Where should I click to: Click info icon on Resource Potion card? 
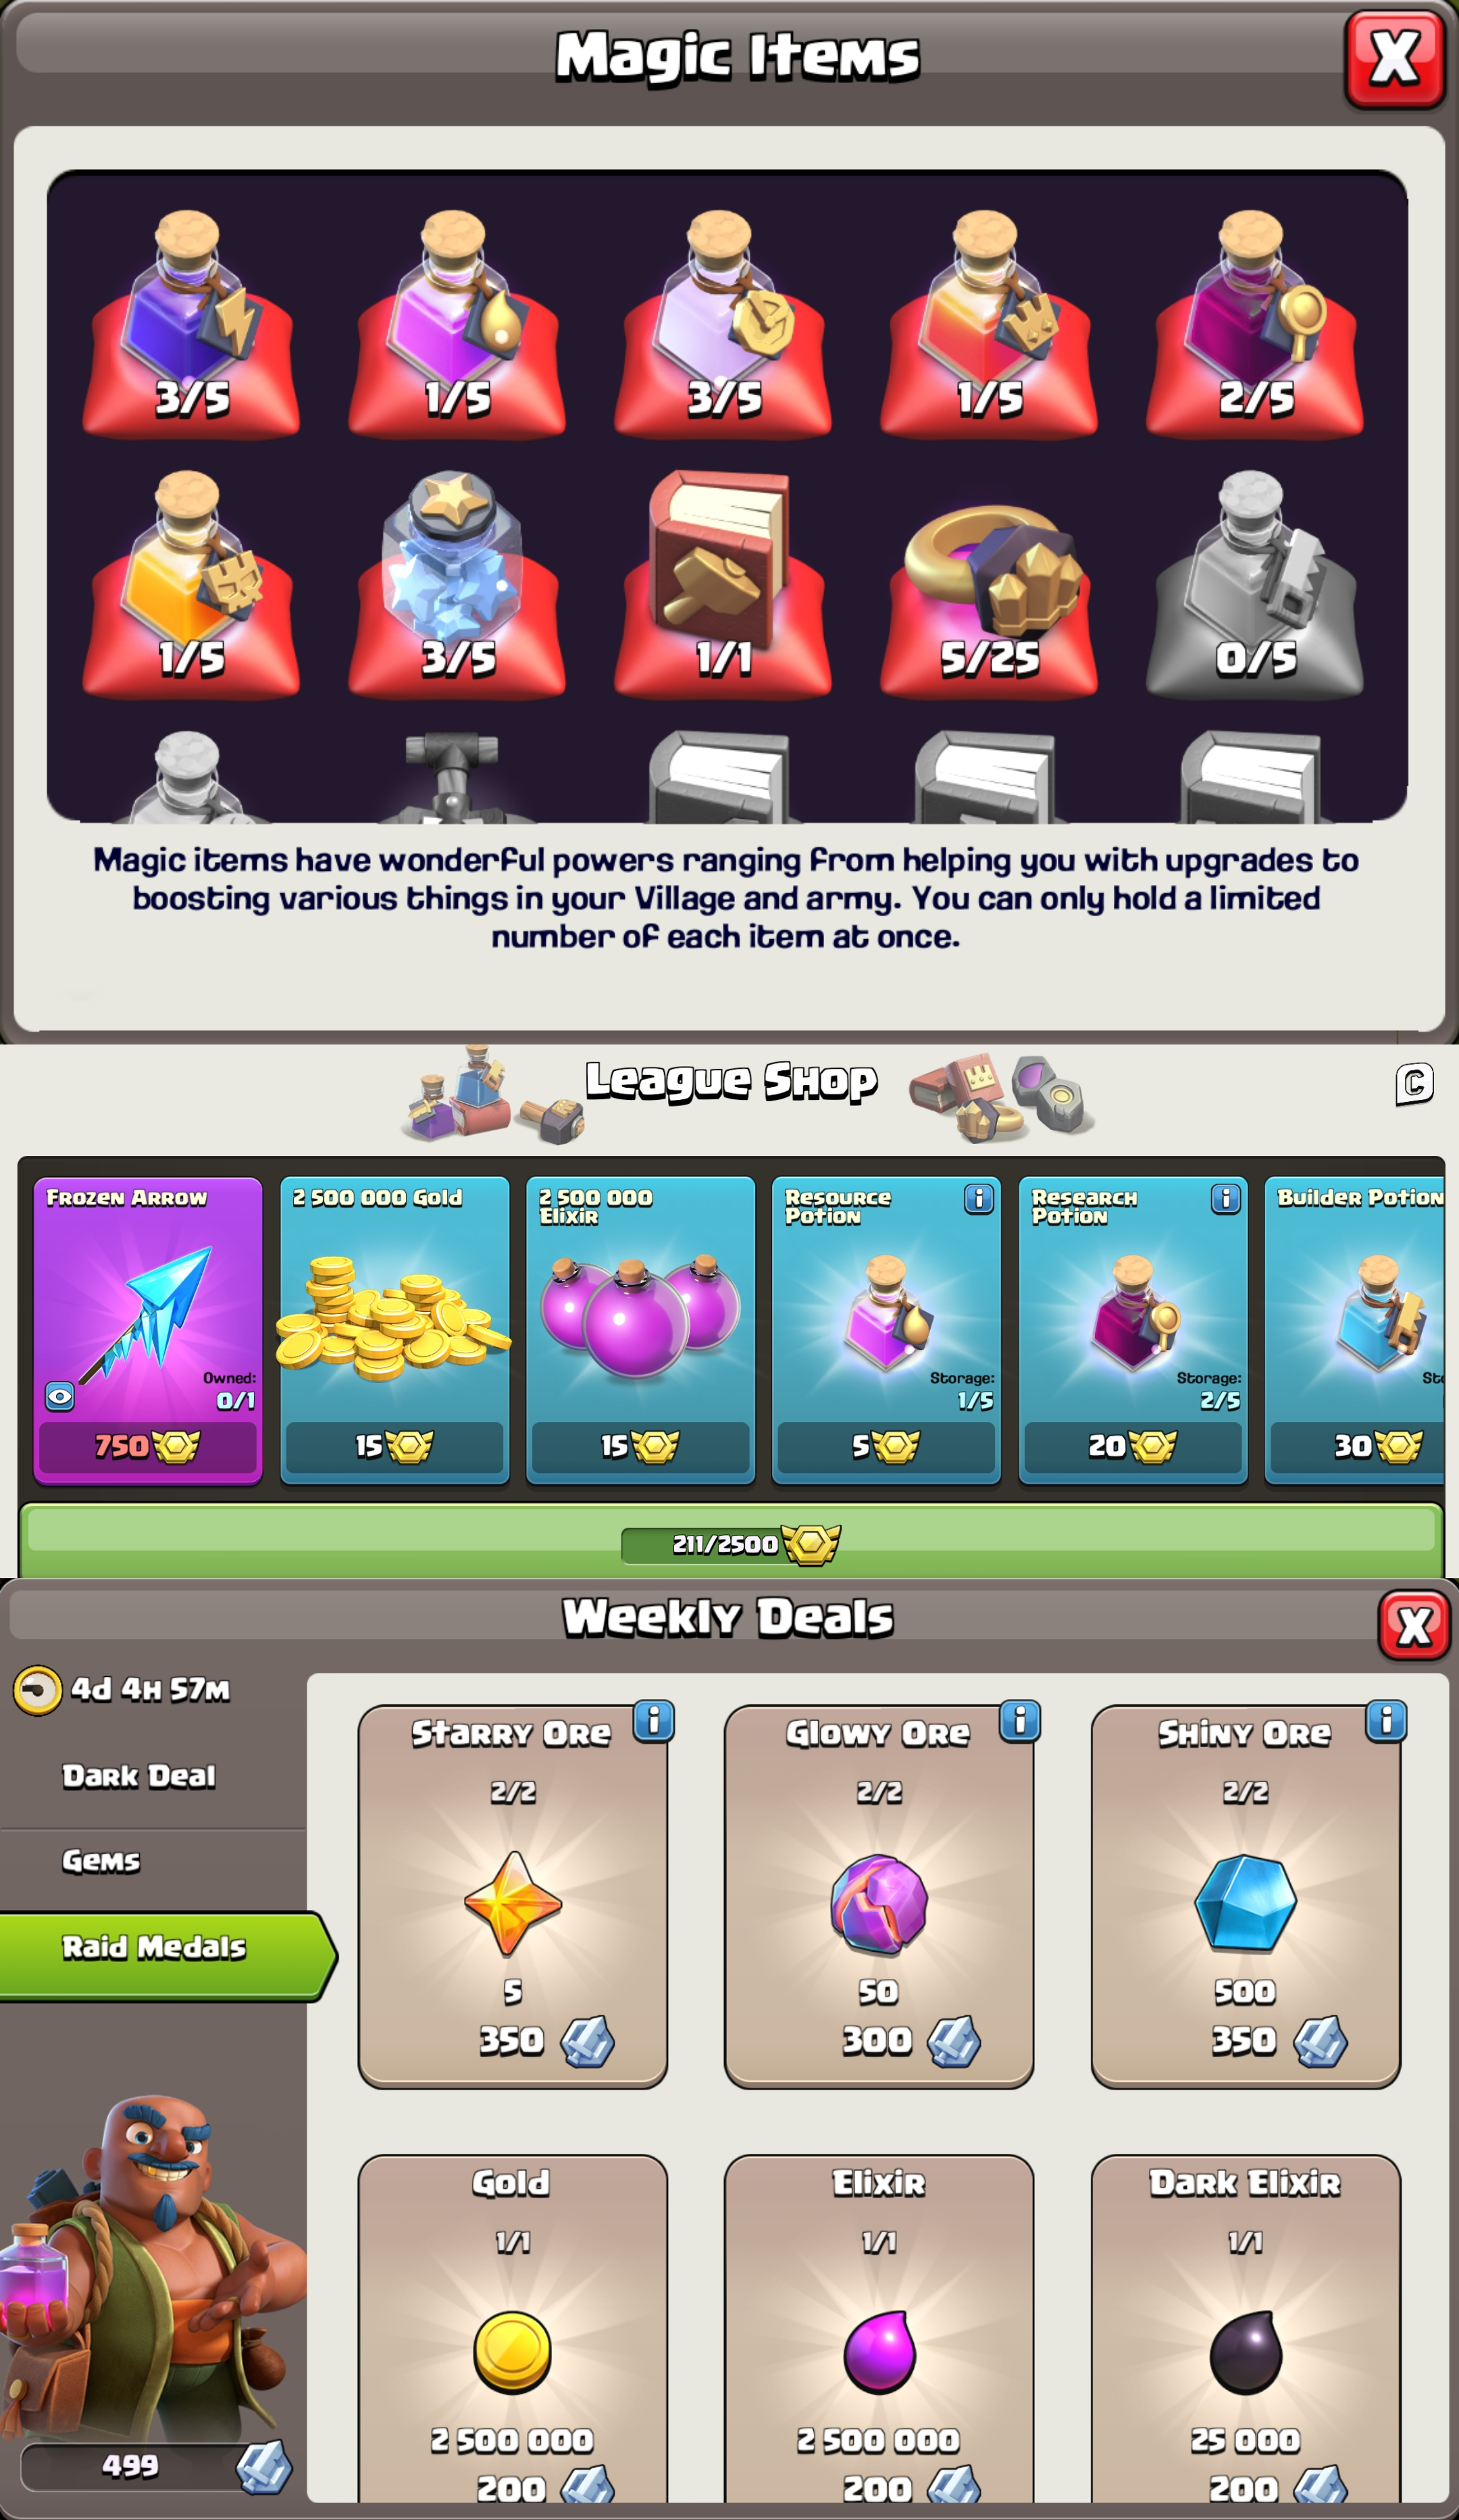tap(979, 1198)
